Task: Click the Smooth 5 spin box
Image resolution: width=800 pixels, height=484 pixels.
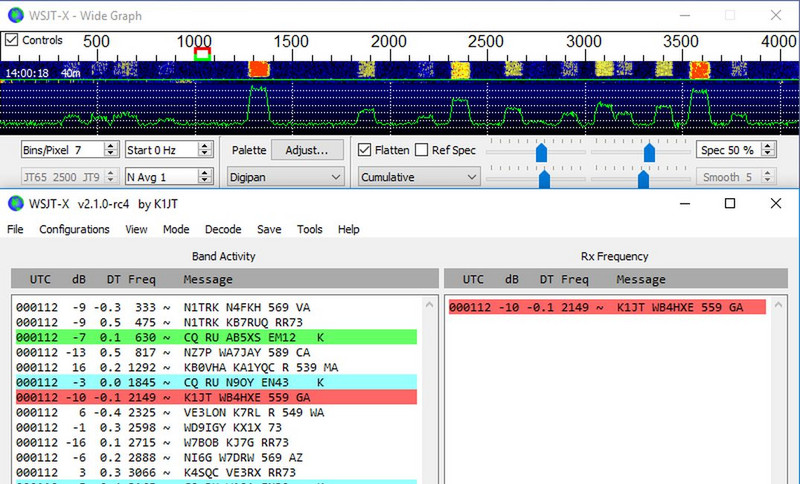Action: click(736, 177)
